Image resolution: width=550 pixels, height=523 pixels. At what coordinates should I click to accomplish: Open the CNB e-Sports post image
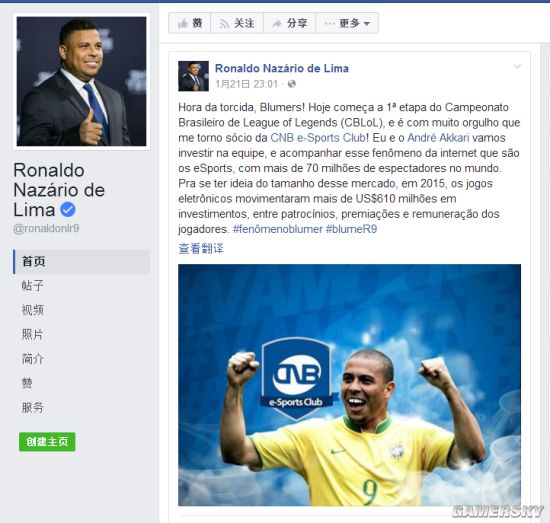(x=349, y=385)
